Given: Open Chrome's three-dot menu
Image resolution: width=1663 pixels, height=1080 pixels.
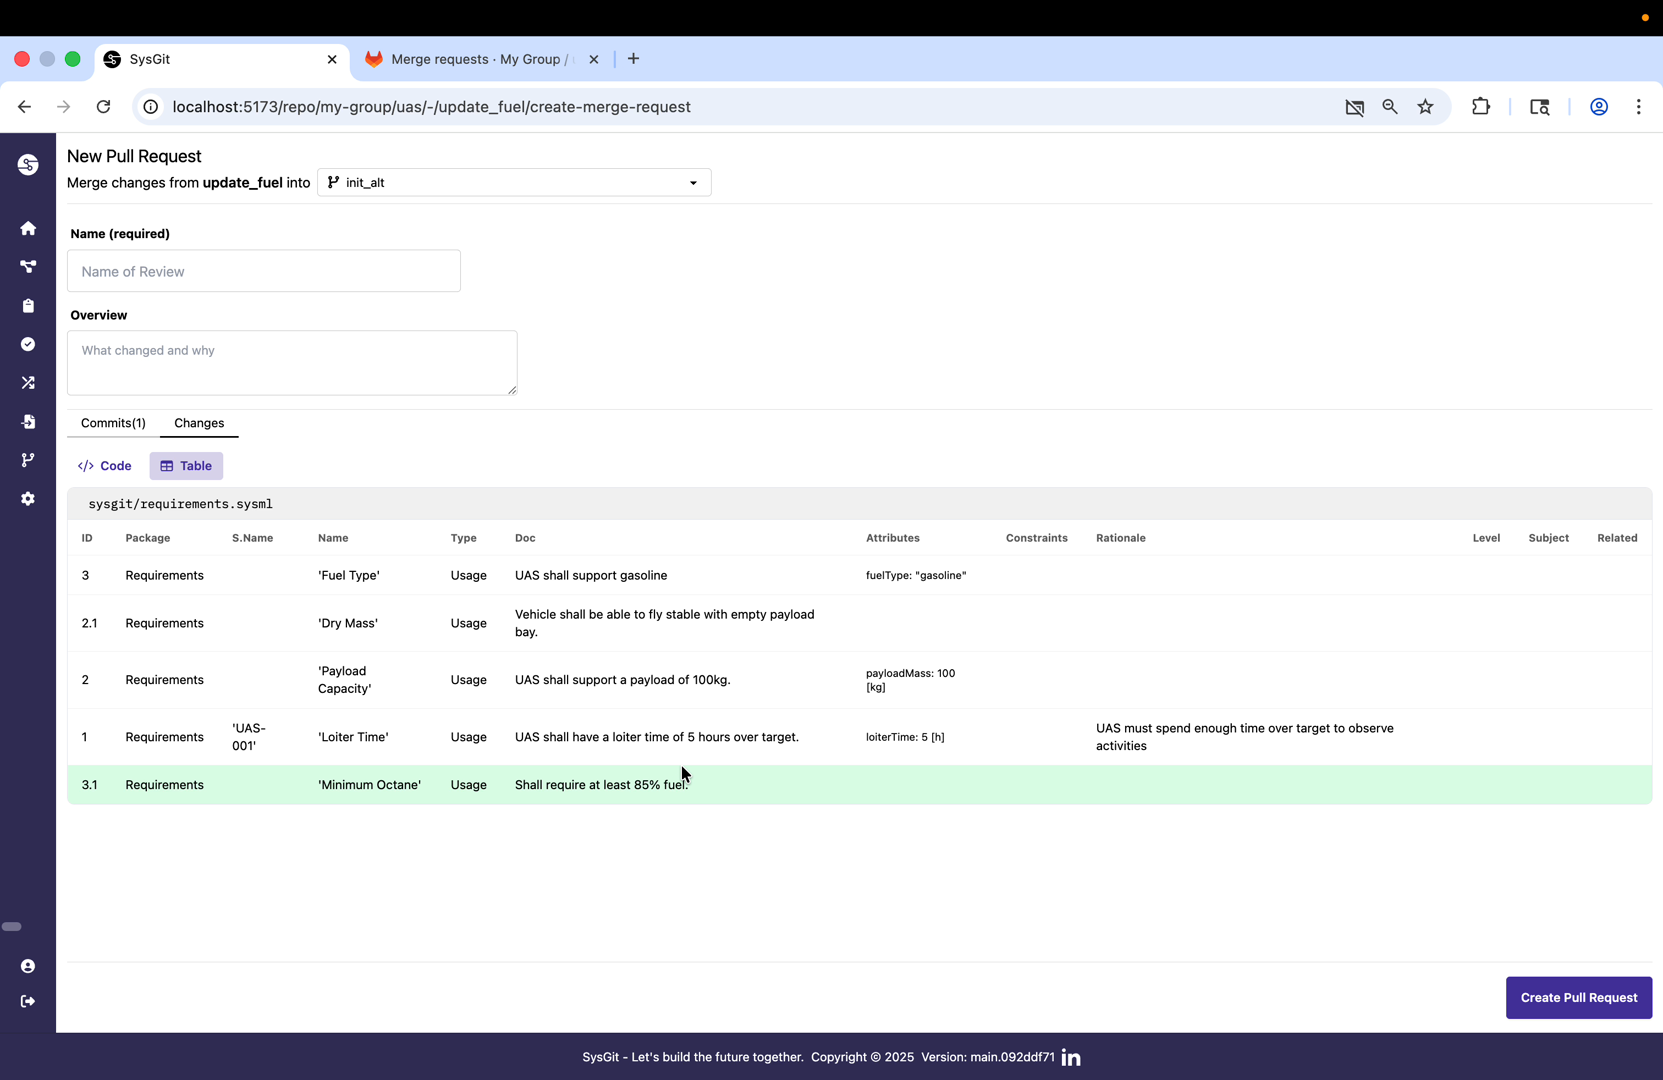Looking at the screenshot, I should 1639,107.
